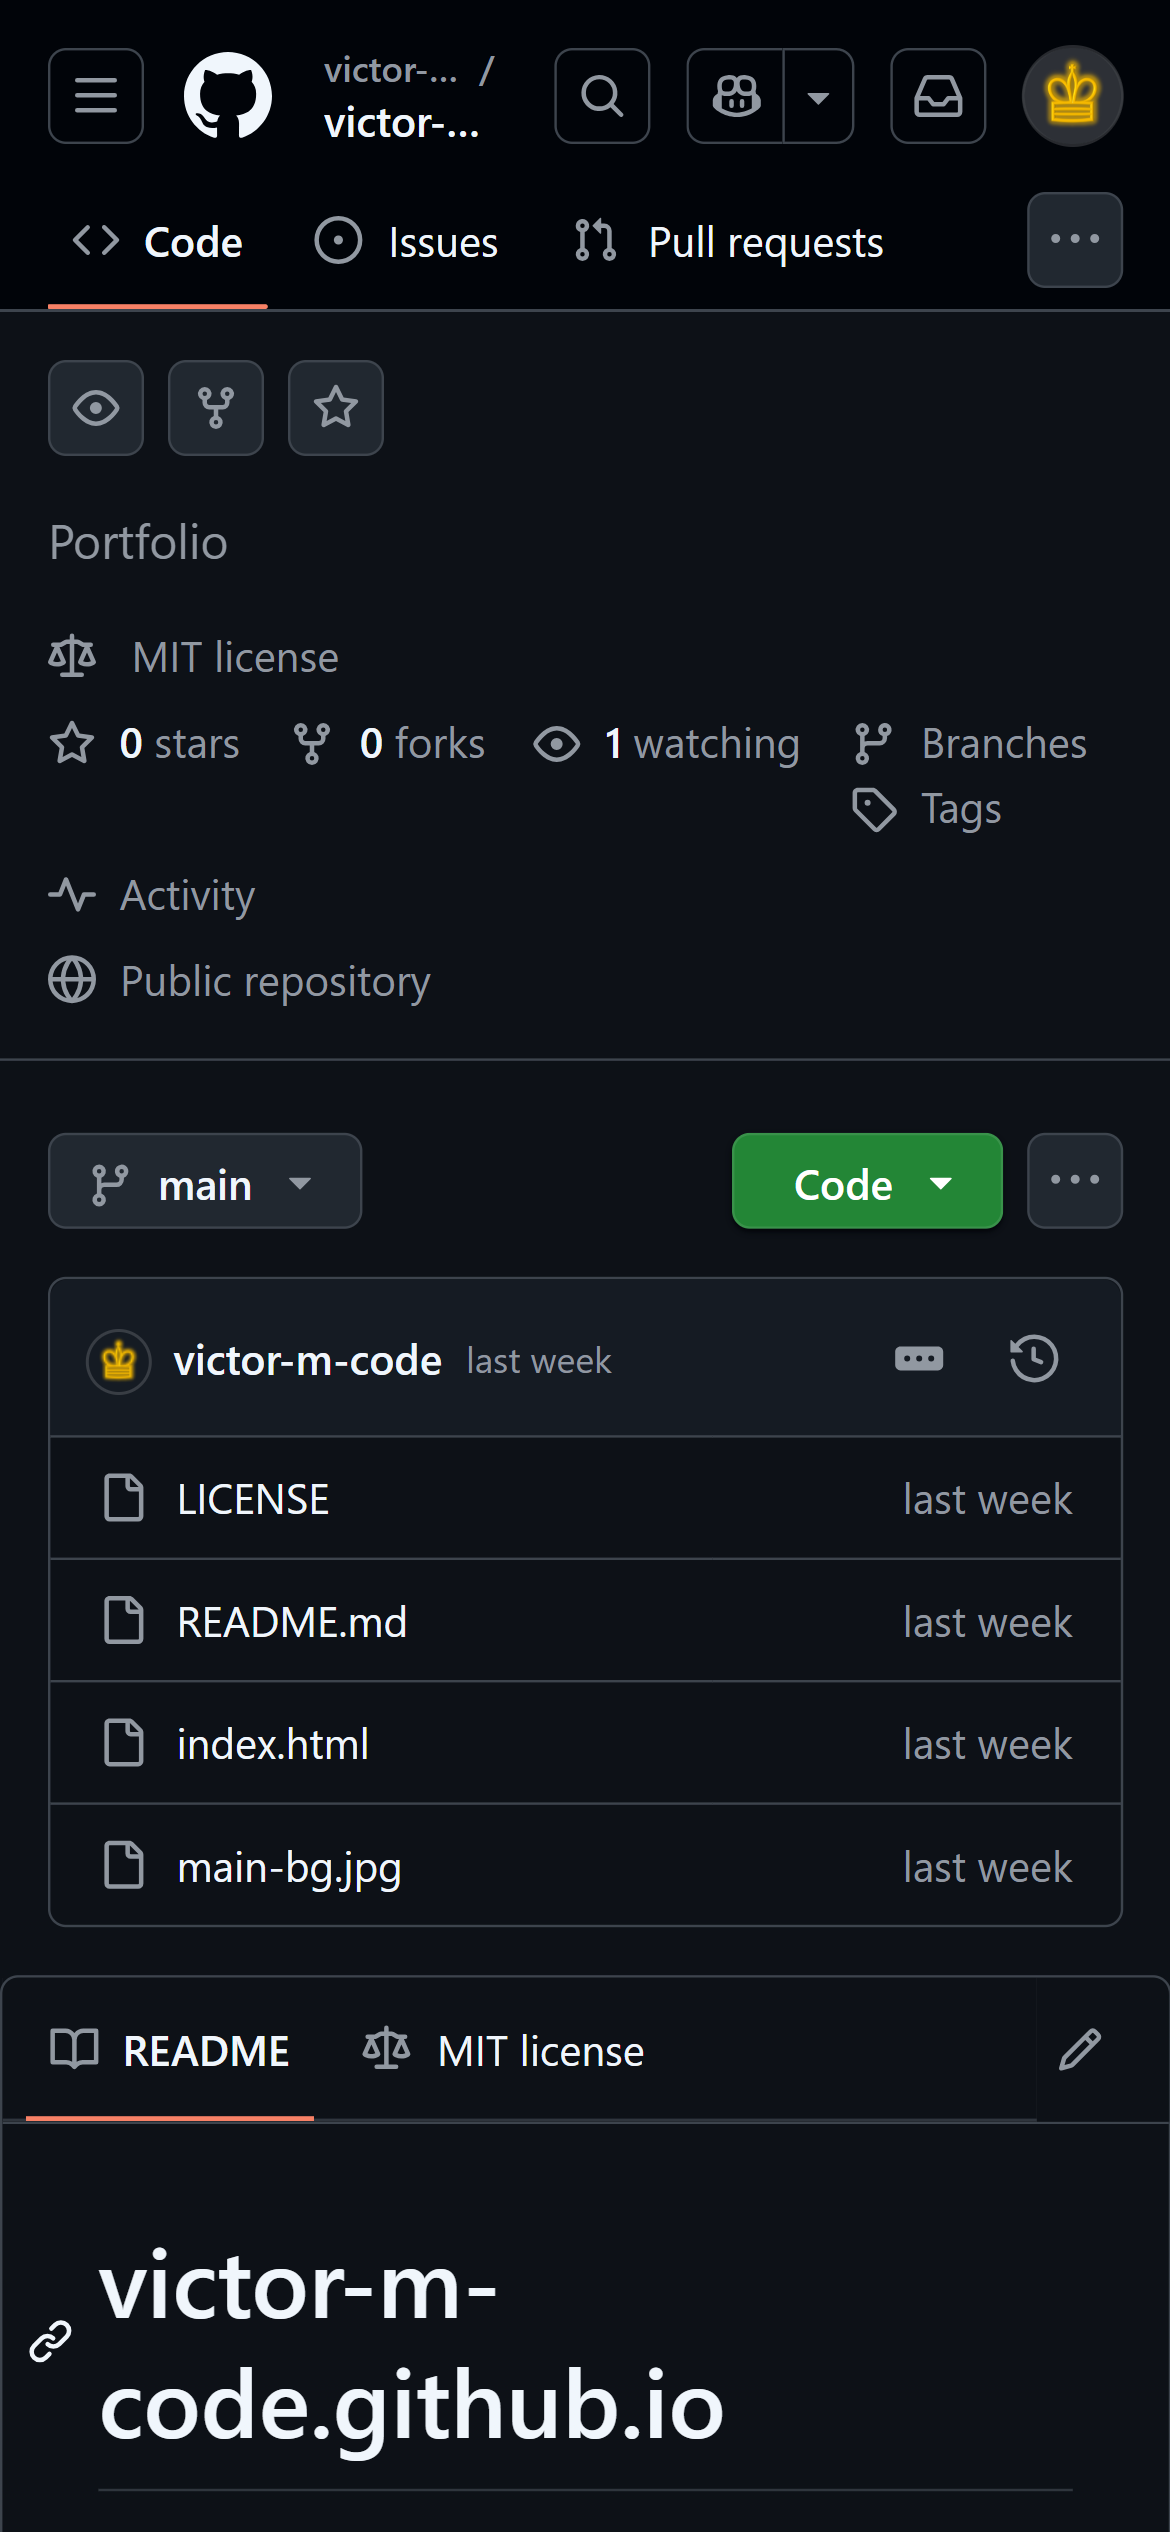Fork the repository using fork icon

click(216, 408)
